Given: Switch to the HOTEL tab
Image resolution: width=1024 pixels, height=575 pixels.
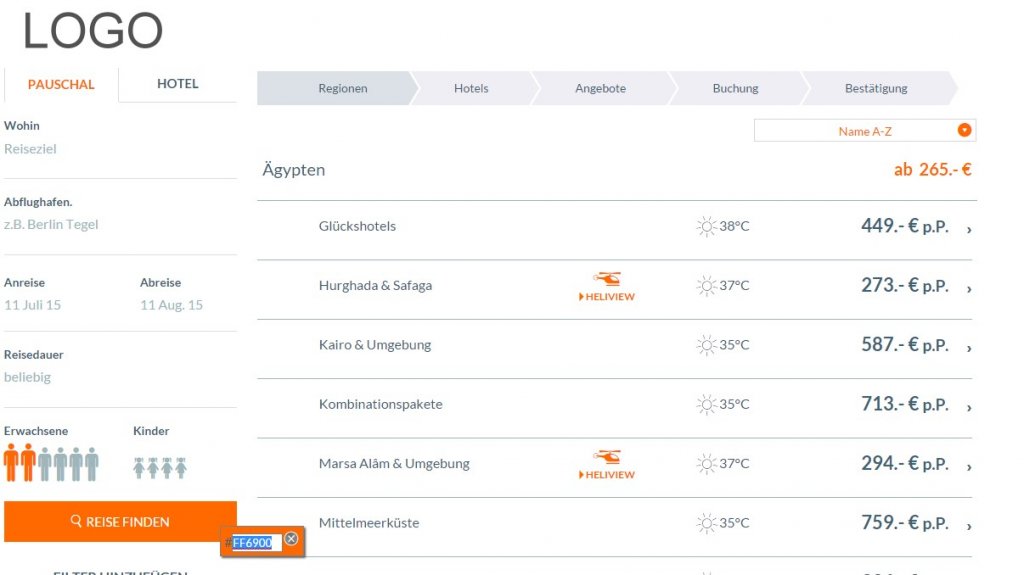Looking at the screenshot, I should click(177, 84).
